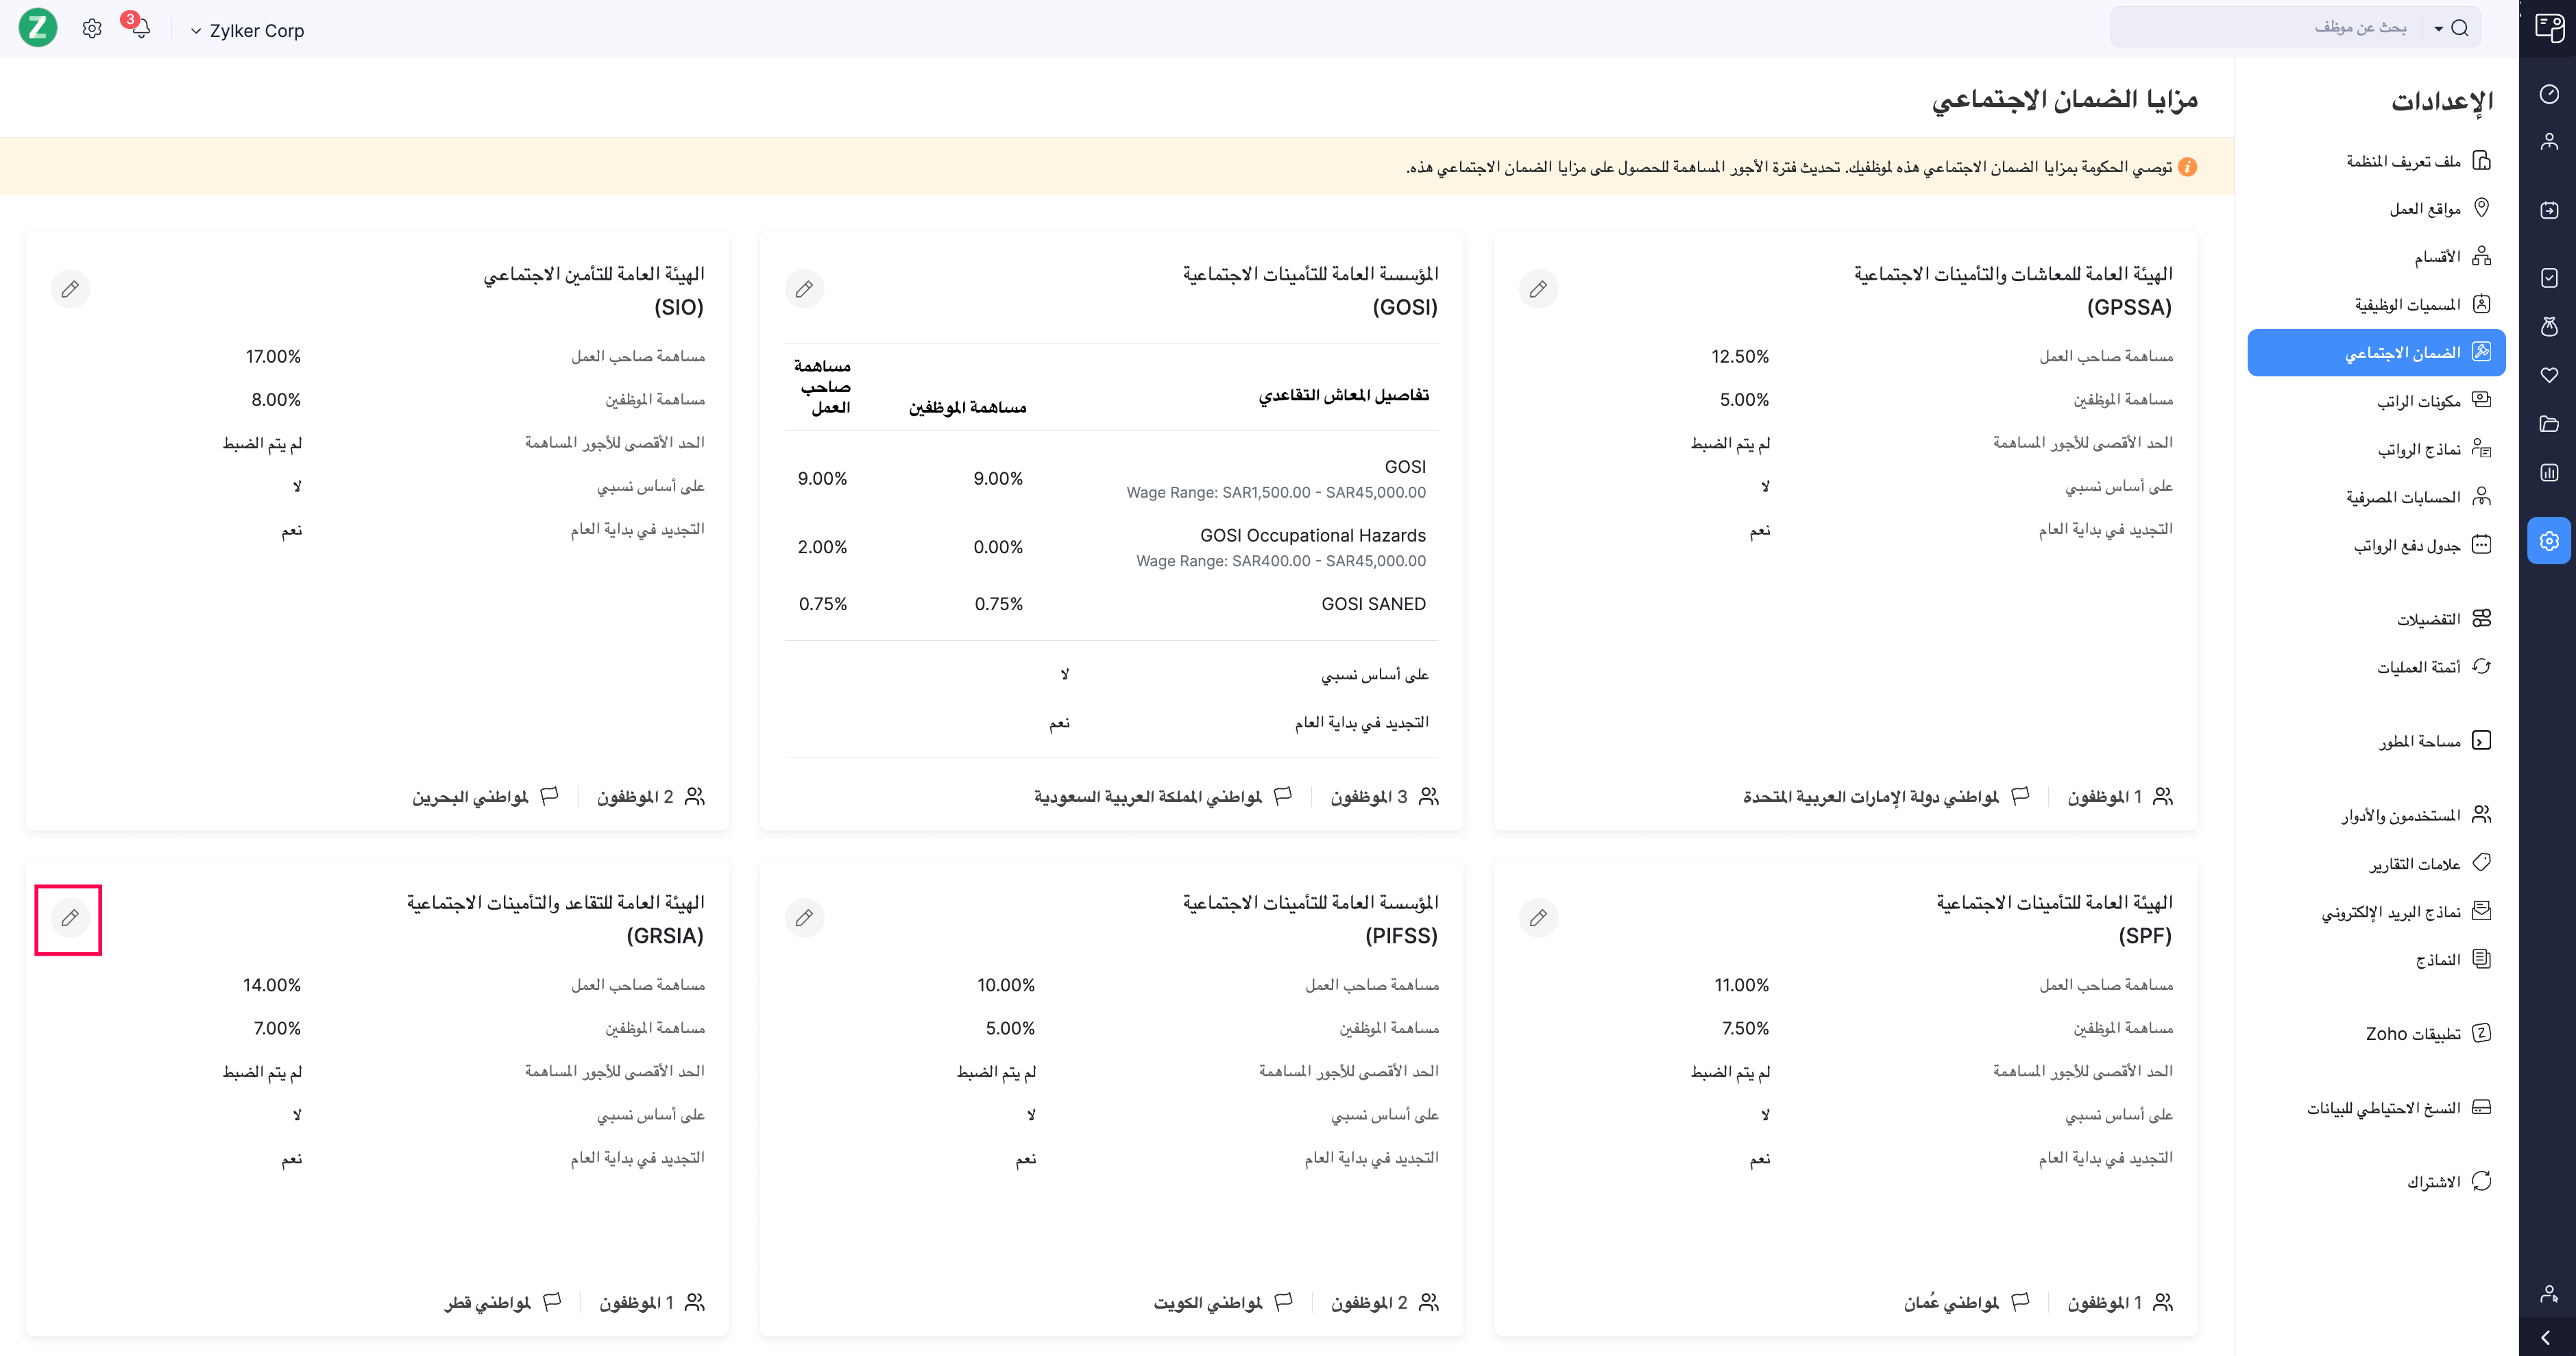Click the SPF card edit pencil
This screenshot has height=1356, width=2576.
pos(1538,918)
